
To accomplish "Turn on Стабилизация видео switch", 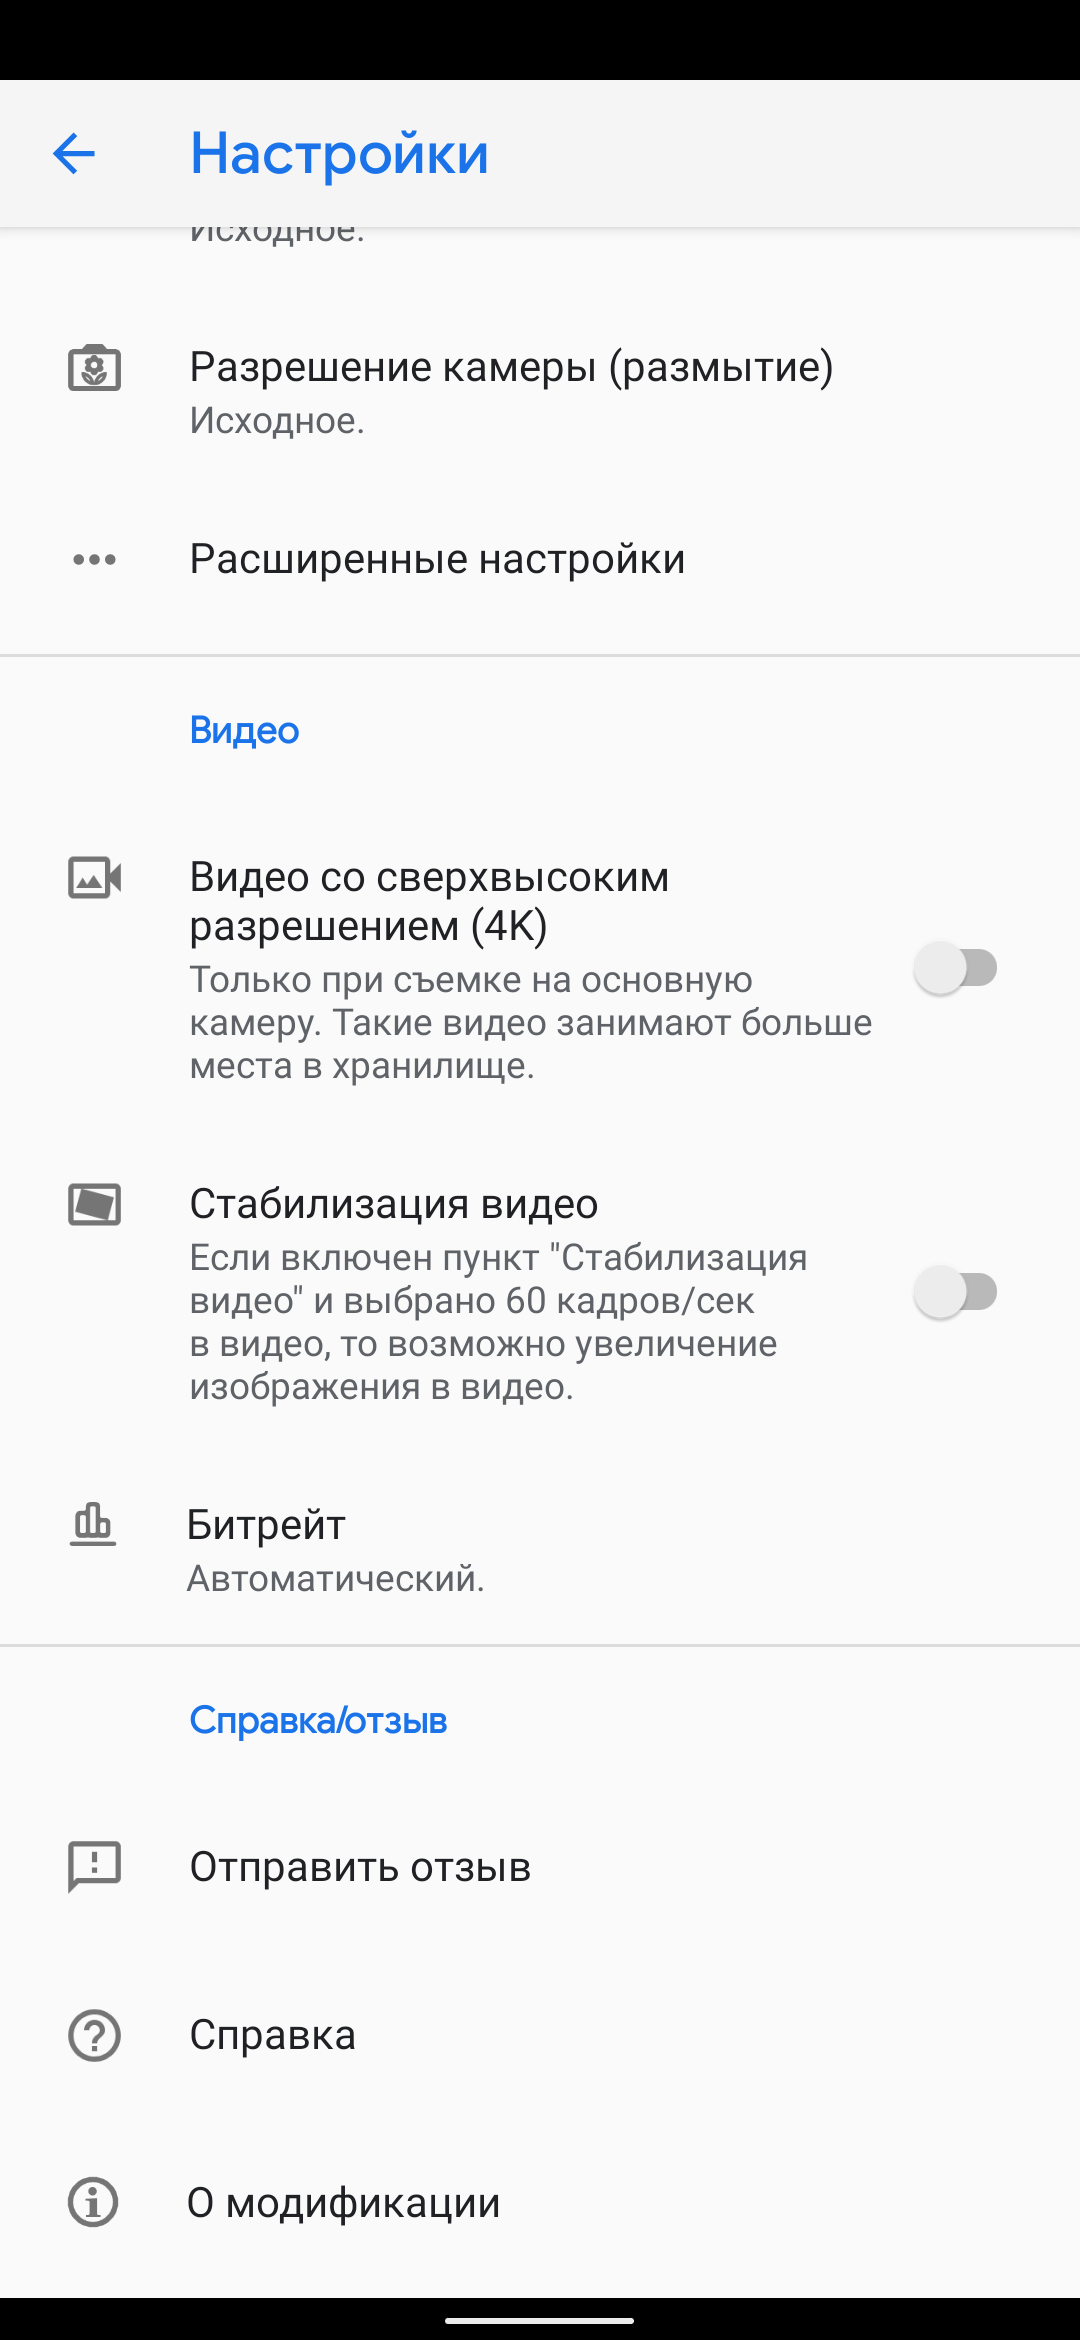I will point(956,1292).
